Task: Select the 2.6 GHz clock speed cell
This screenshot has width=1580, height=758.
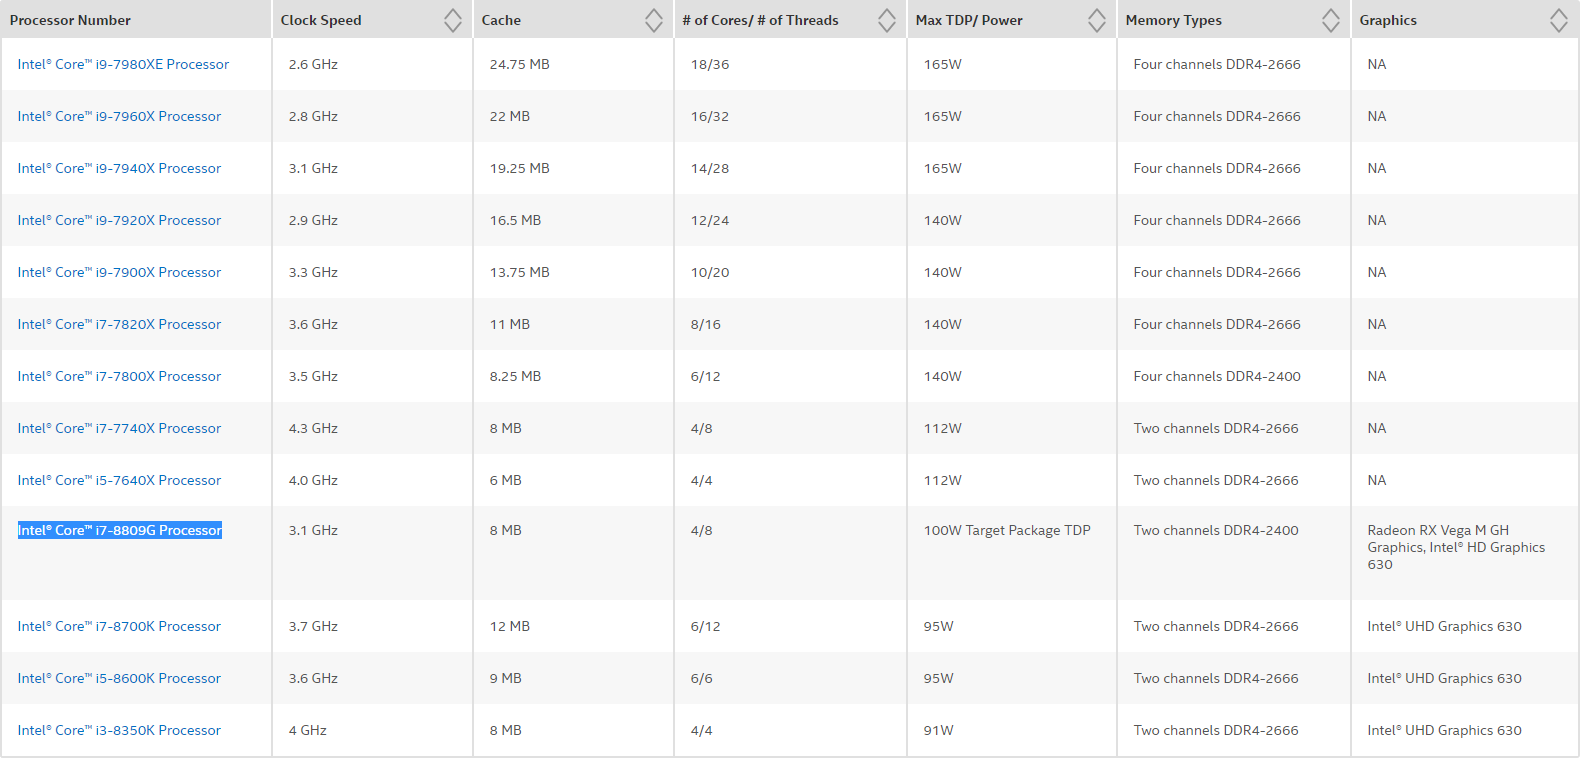Action: (x=372, y=64)
